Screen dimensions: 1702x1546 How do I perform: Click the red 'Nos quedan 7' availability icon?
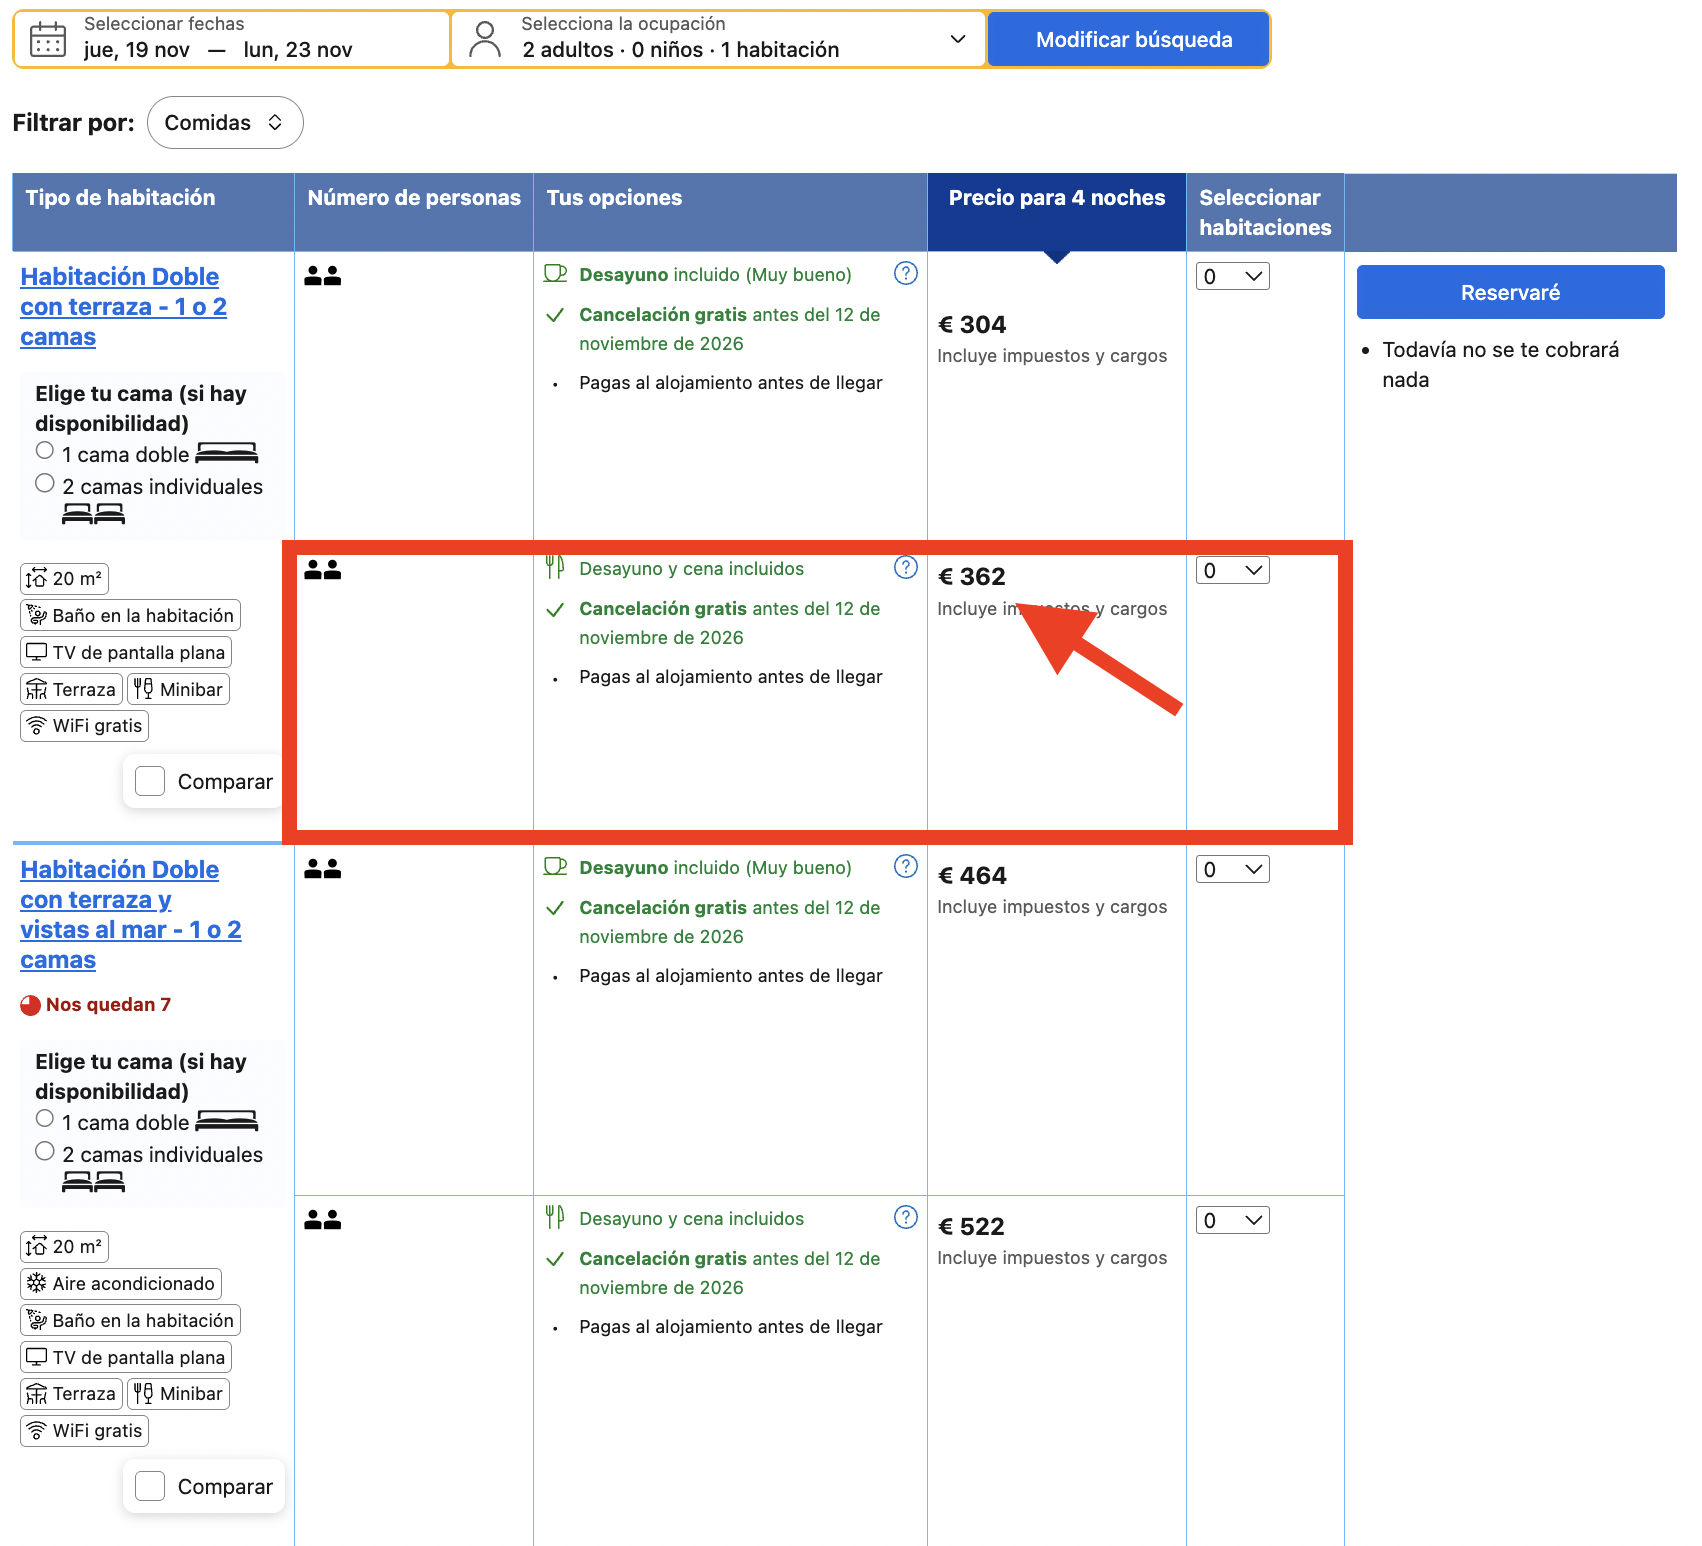[31, 1005]
